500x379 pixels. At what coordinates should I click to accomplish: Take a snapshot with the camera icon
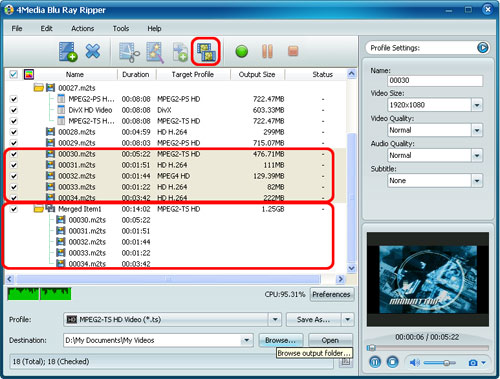tap(473, 363)
